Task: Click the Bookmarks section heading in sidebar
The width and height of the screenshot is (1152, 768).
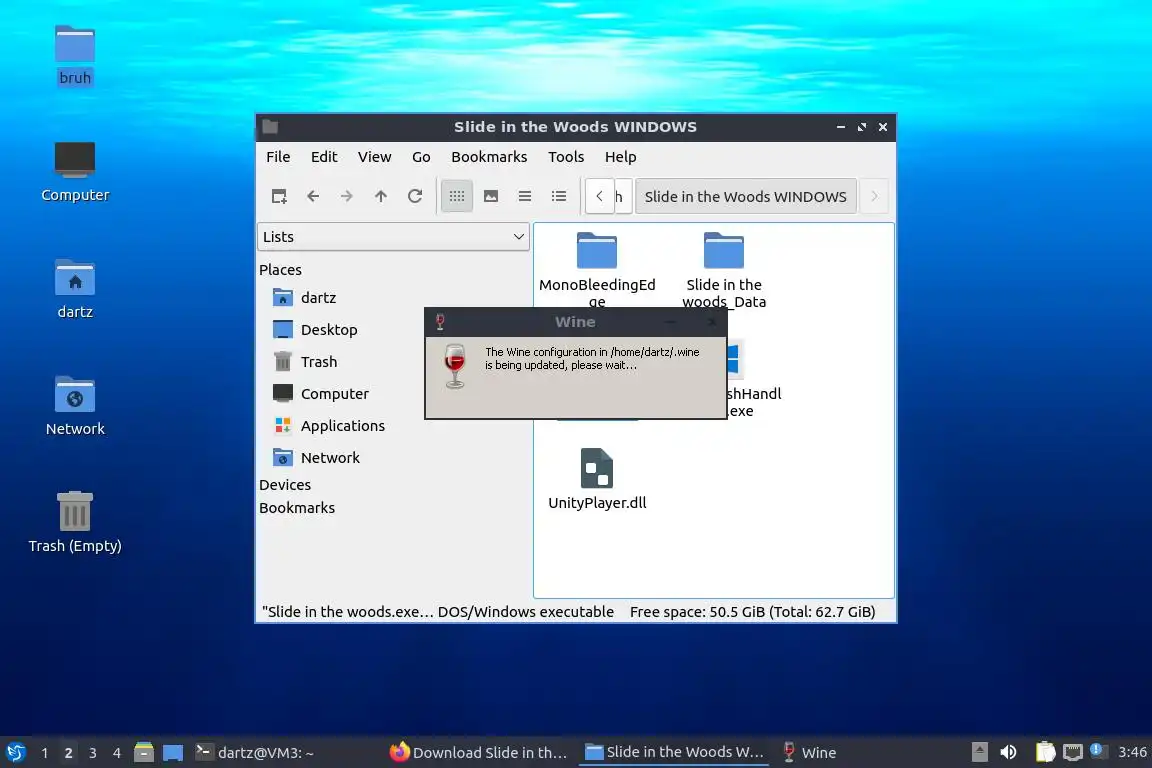Action: coord(297,508)
